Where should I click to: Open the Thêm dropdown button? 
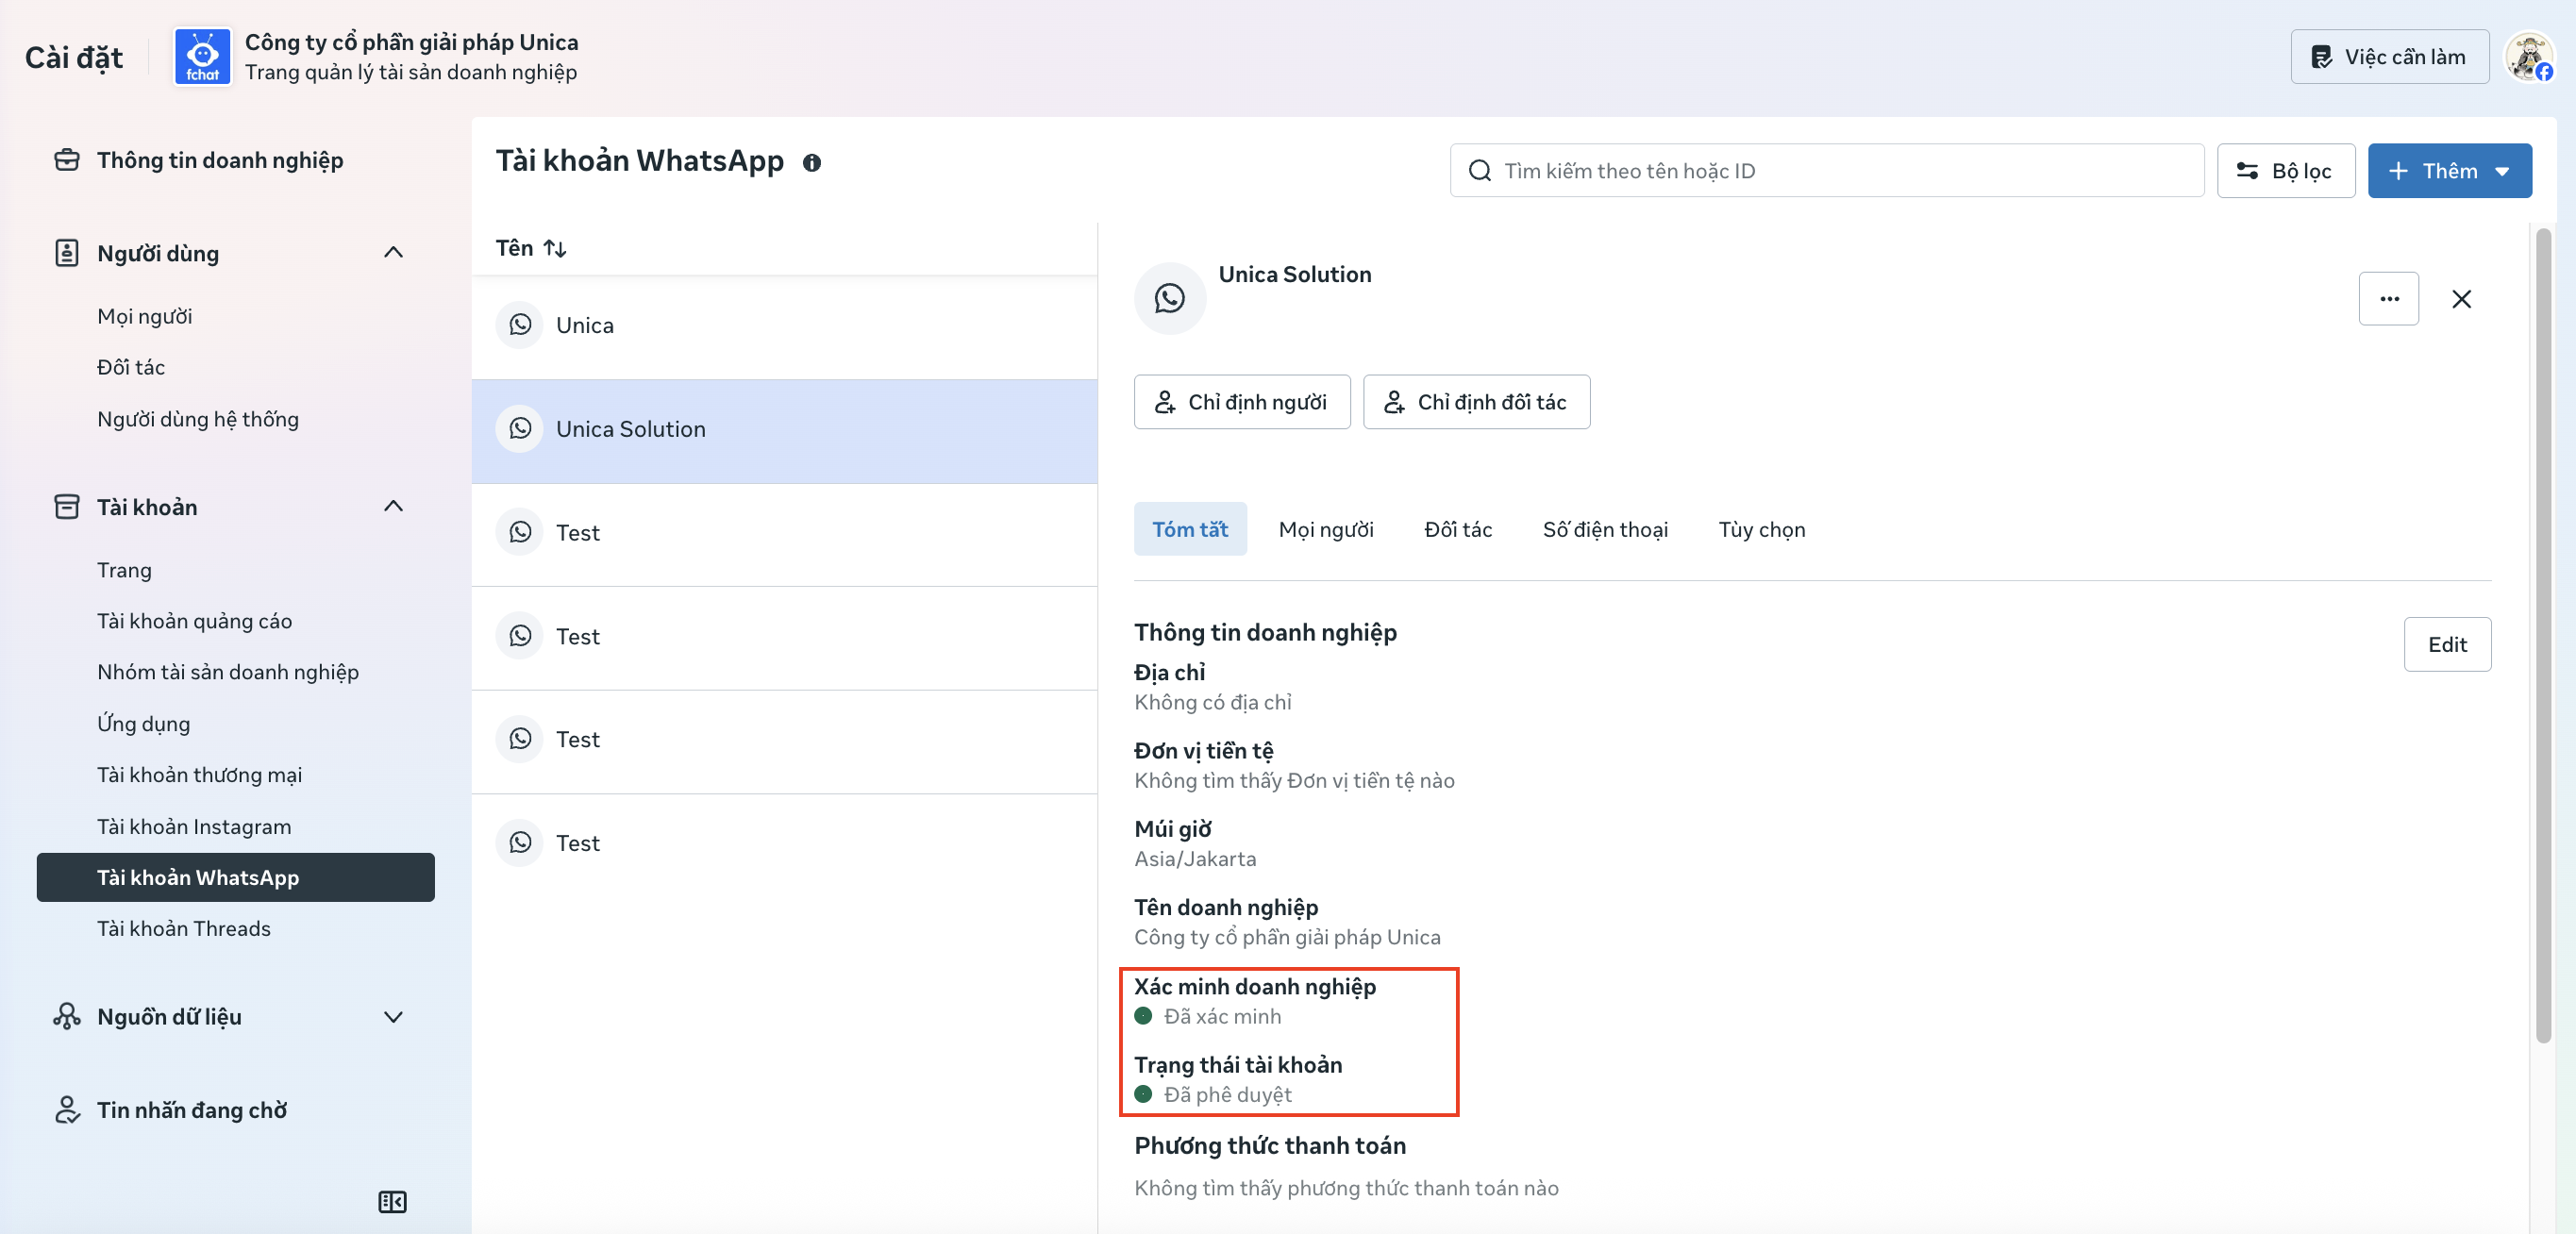[x=2449, y=171]
